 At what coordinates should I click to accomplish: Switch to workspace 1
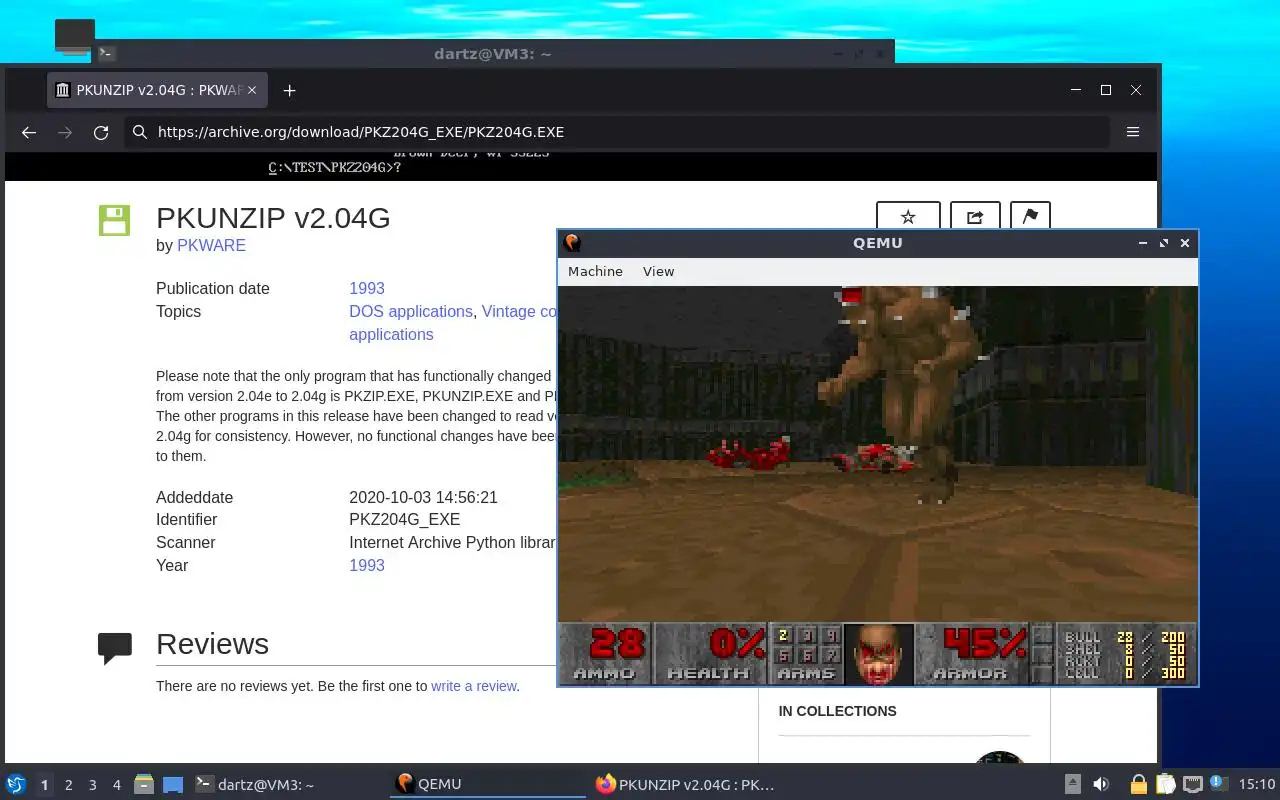[x=45, y=785]
